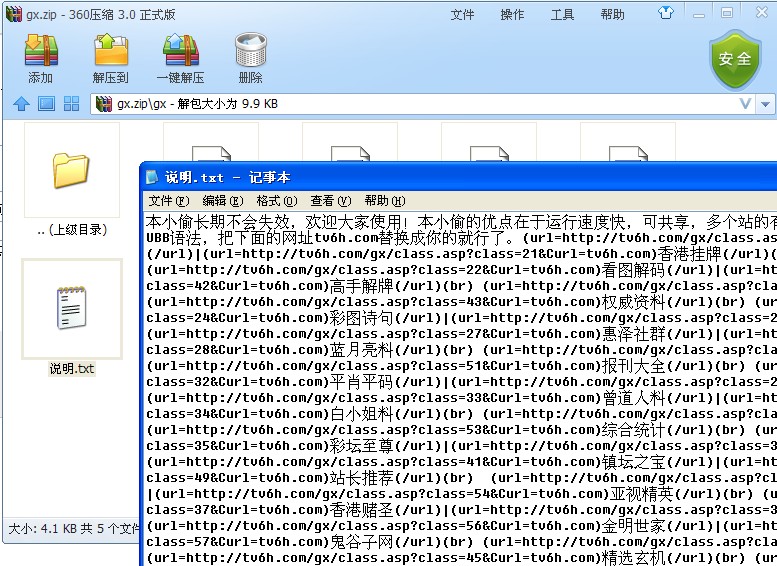Click 惠泽社群 text in Notepad
Image resolution: width=777 pixels, height=566 pixels.
tap(633, 334)
